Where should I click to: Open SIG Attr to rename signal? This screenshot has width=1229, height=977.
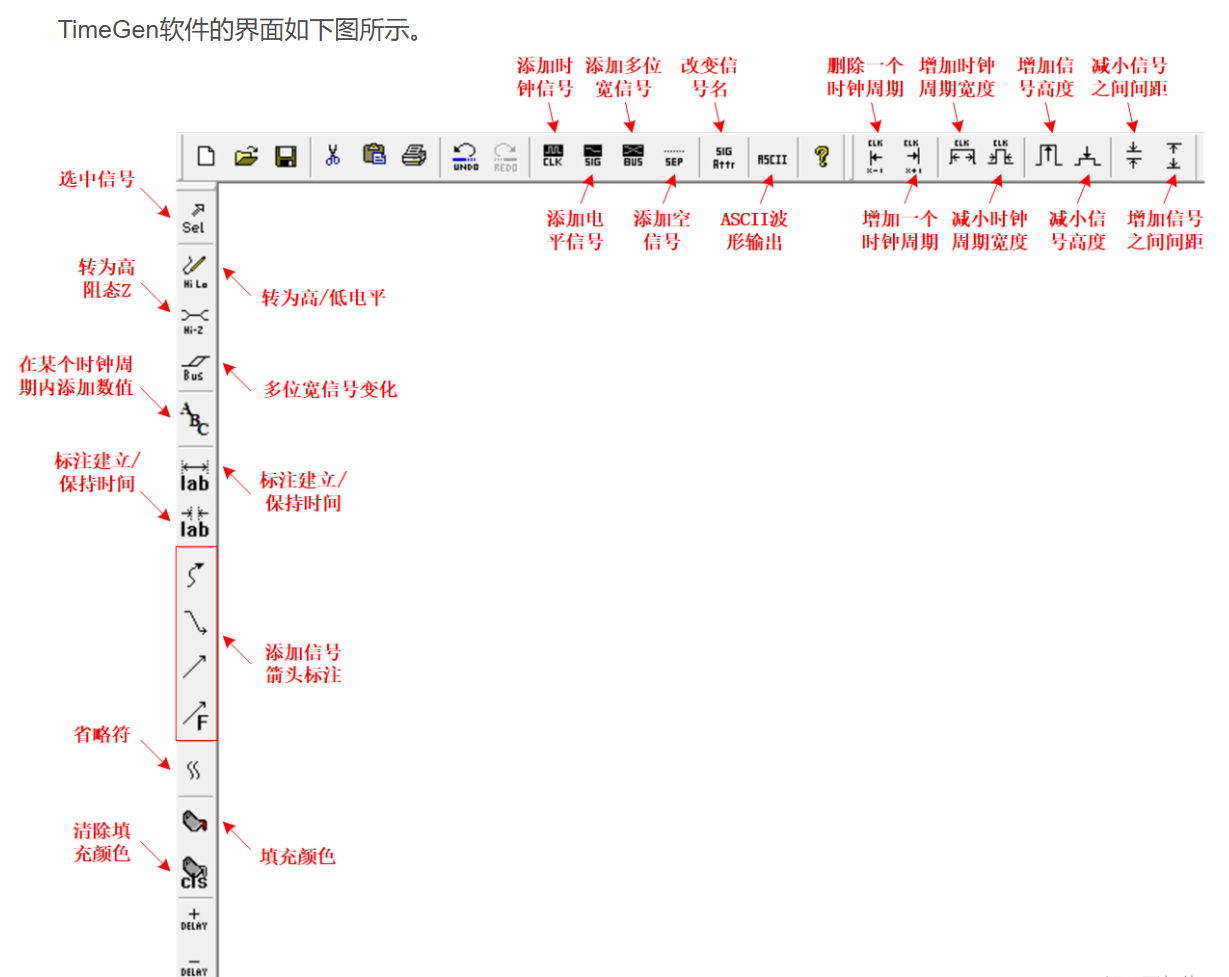tap(723, 156)
